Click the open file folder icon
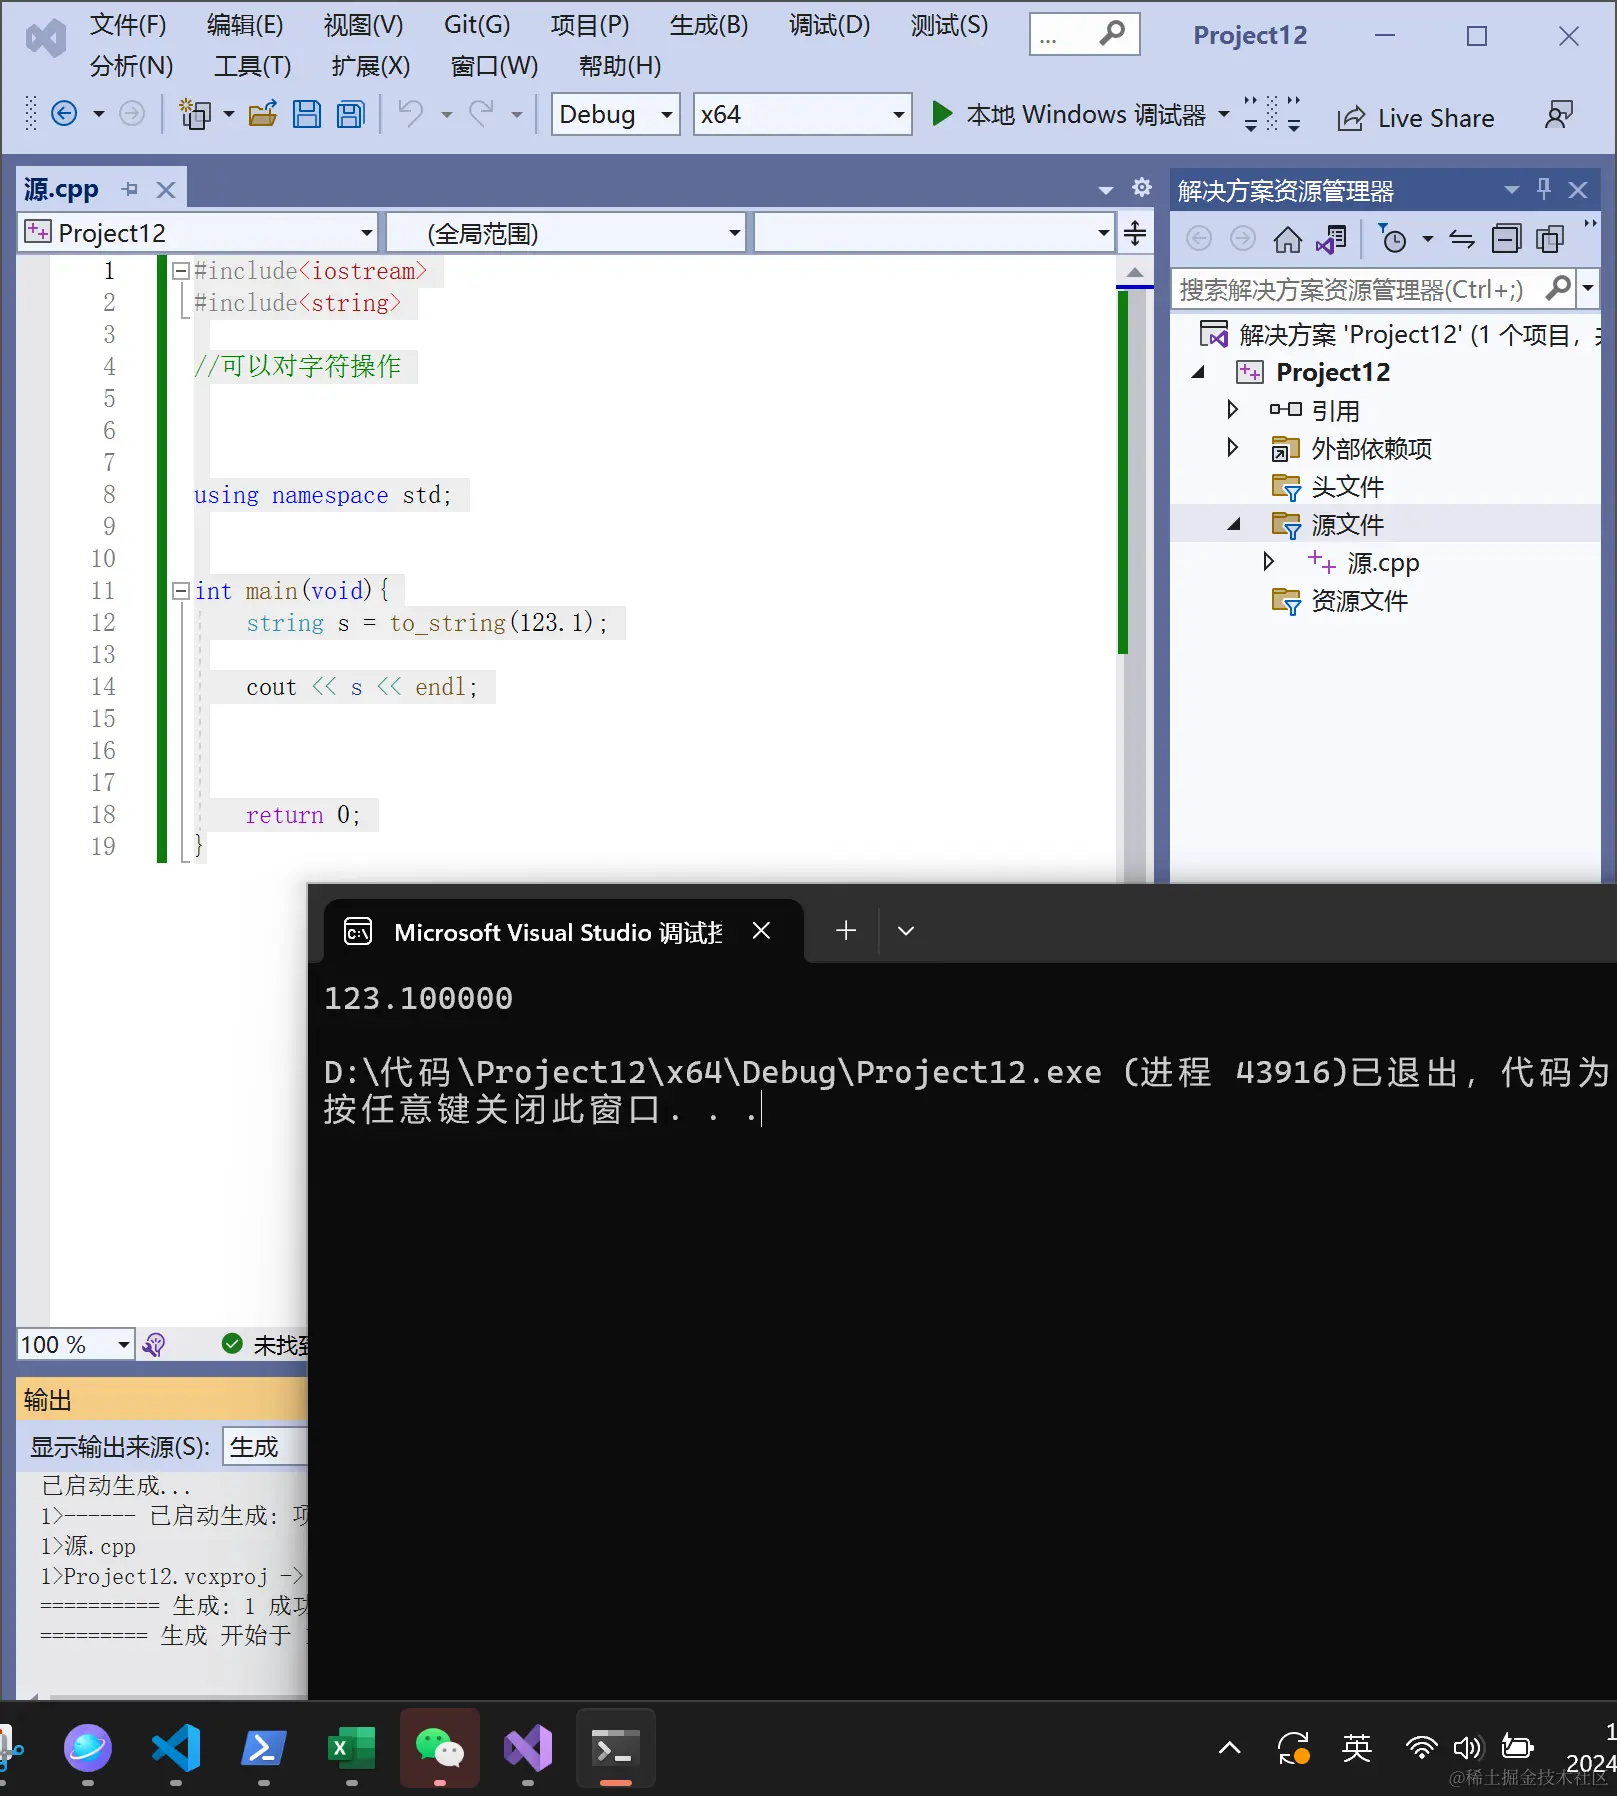The image size is (1617, 1796). 262,114
